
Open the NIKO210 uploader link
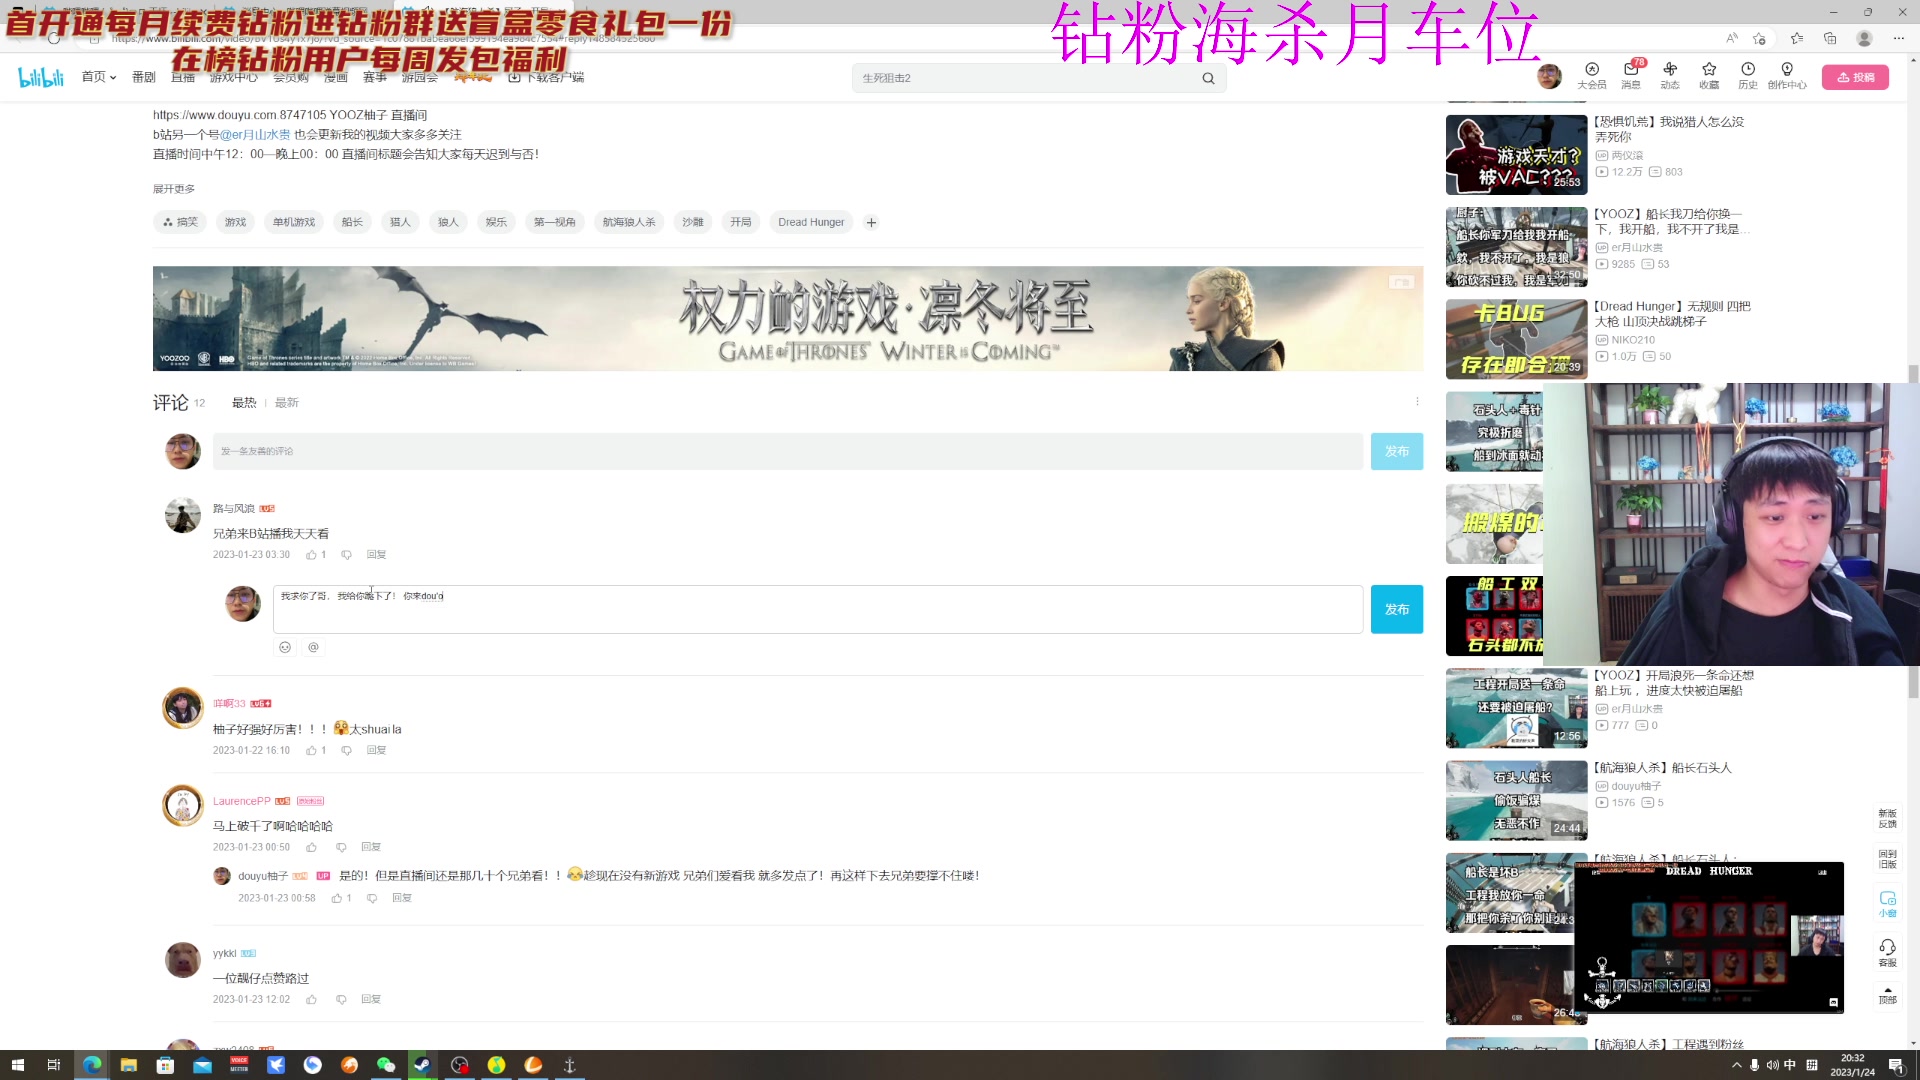1632,340
